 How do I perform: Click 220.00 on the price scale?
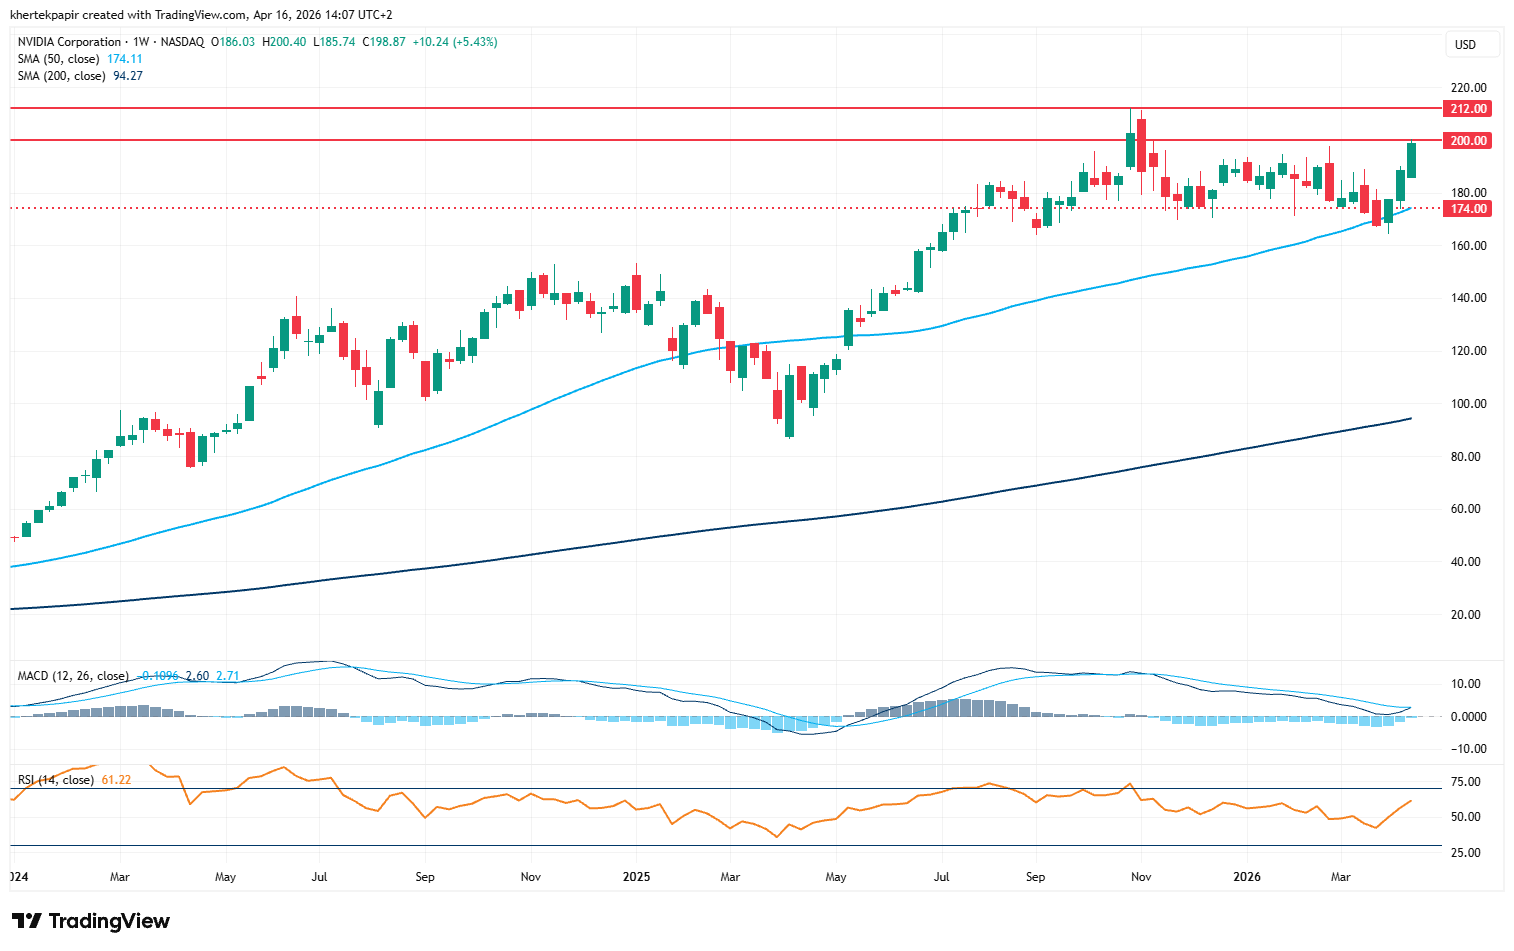click(x=1467, y=88)
